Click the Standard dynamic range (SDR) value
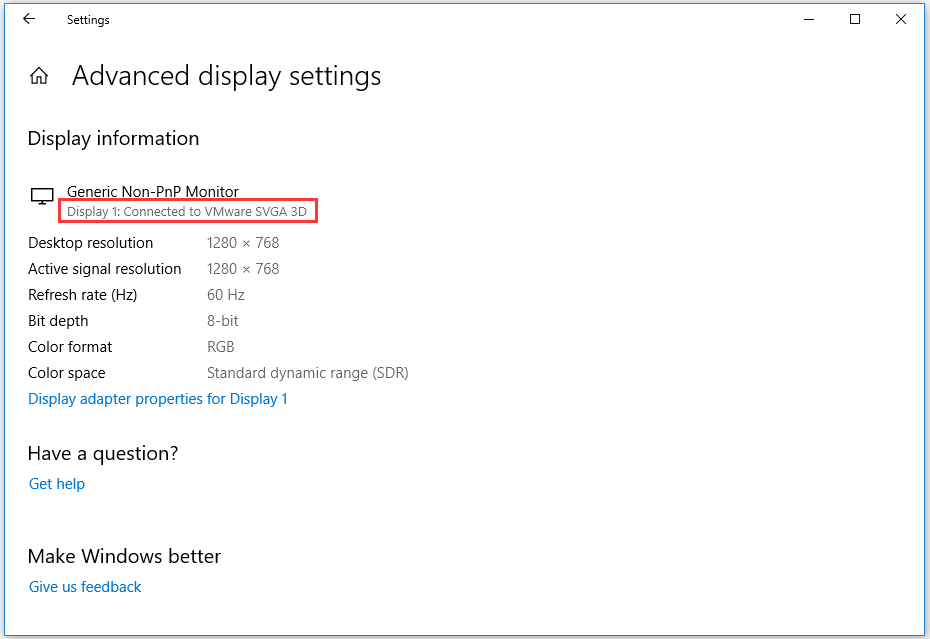This screenshot has height=639, width=930. click(x=307, y=373)
